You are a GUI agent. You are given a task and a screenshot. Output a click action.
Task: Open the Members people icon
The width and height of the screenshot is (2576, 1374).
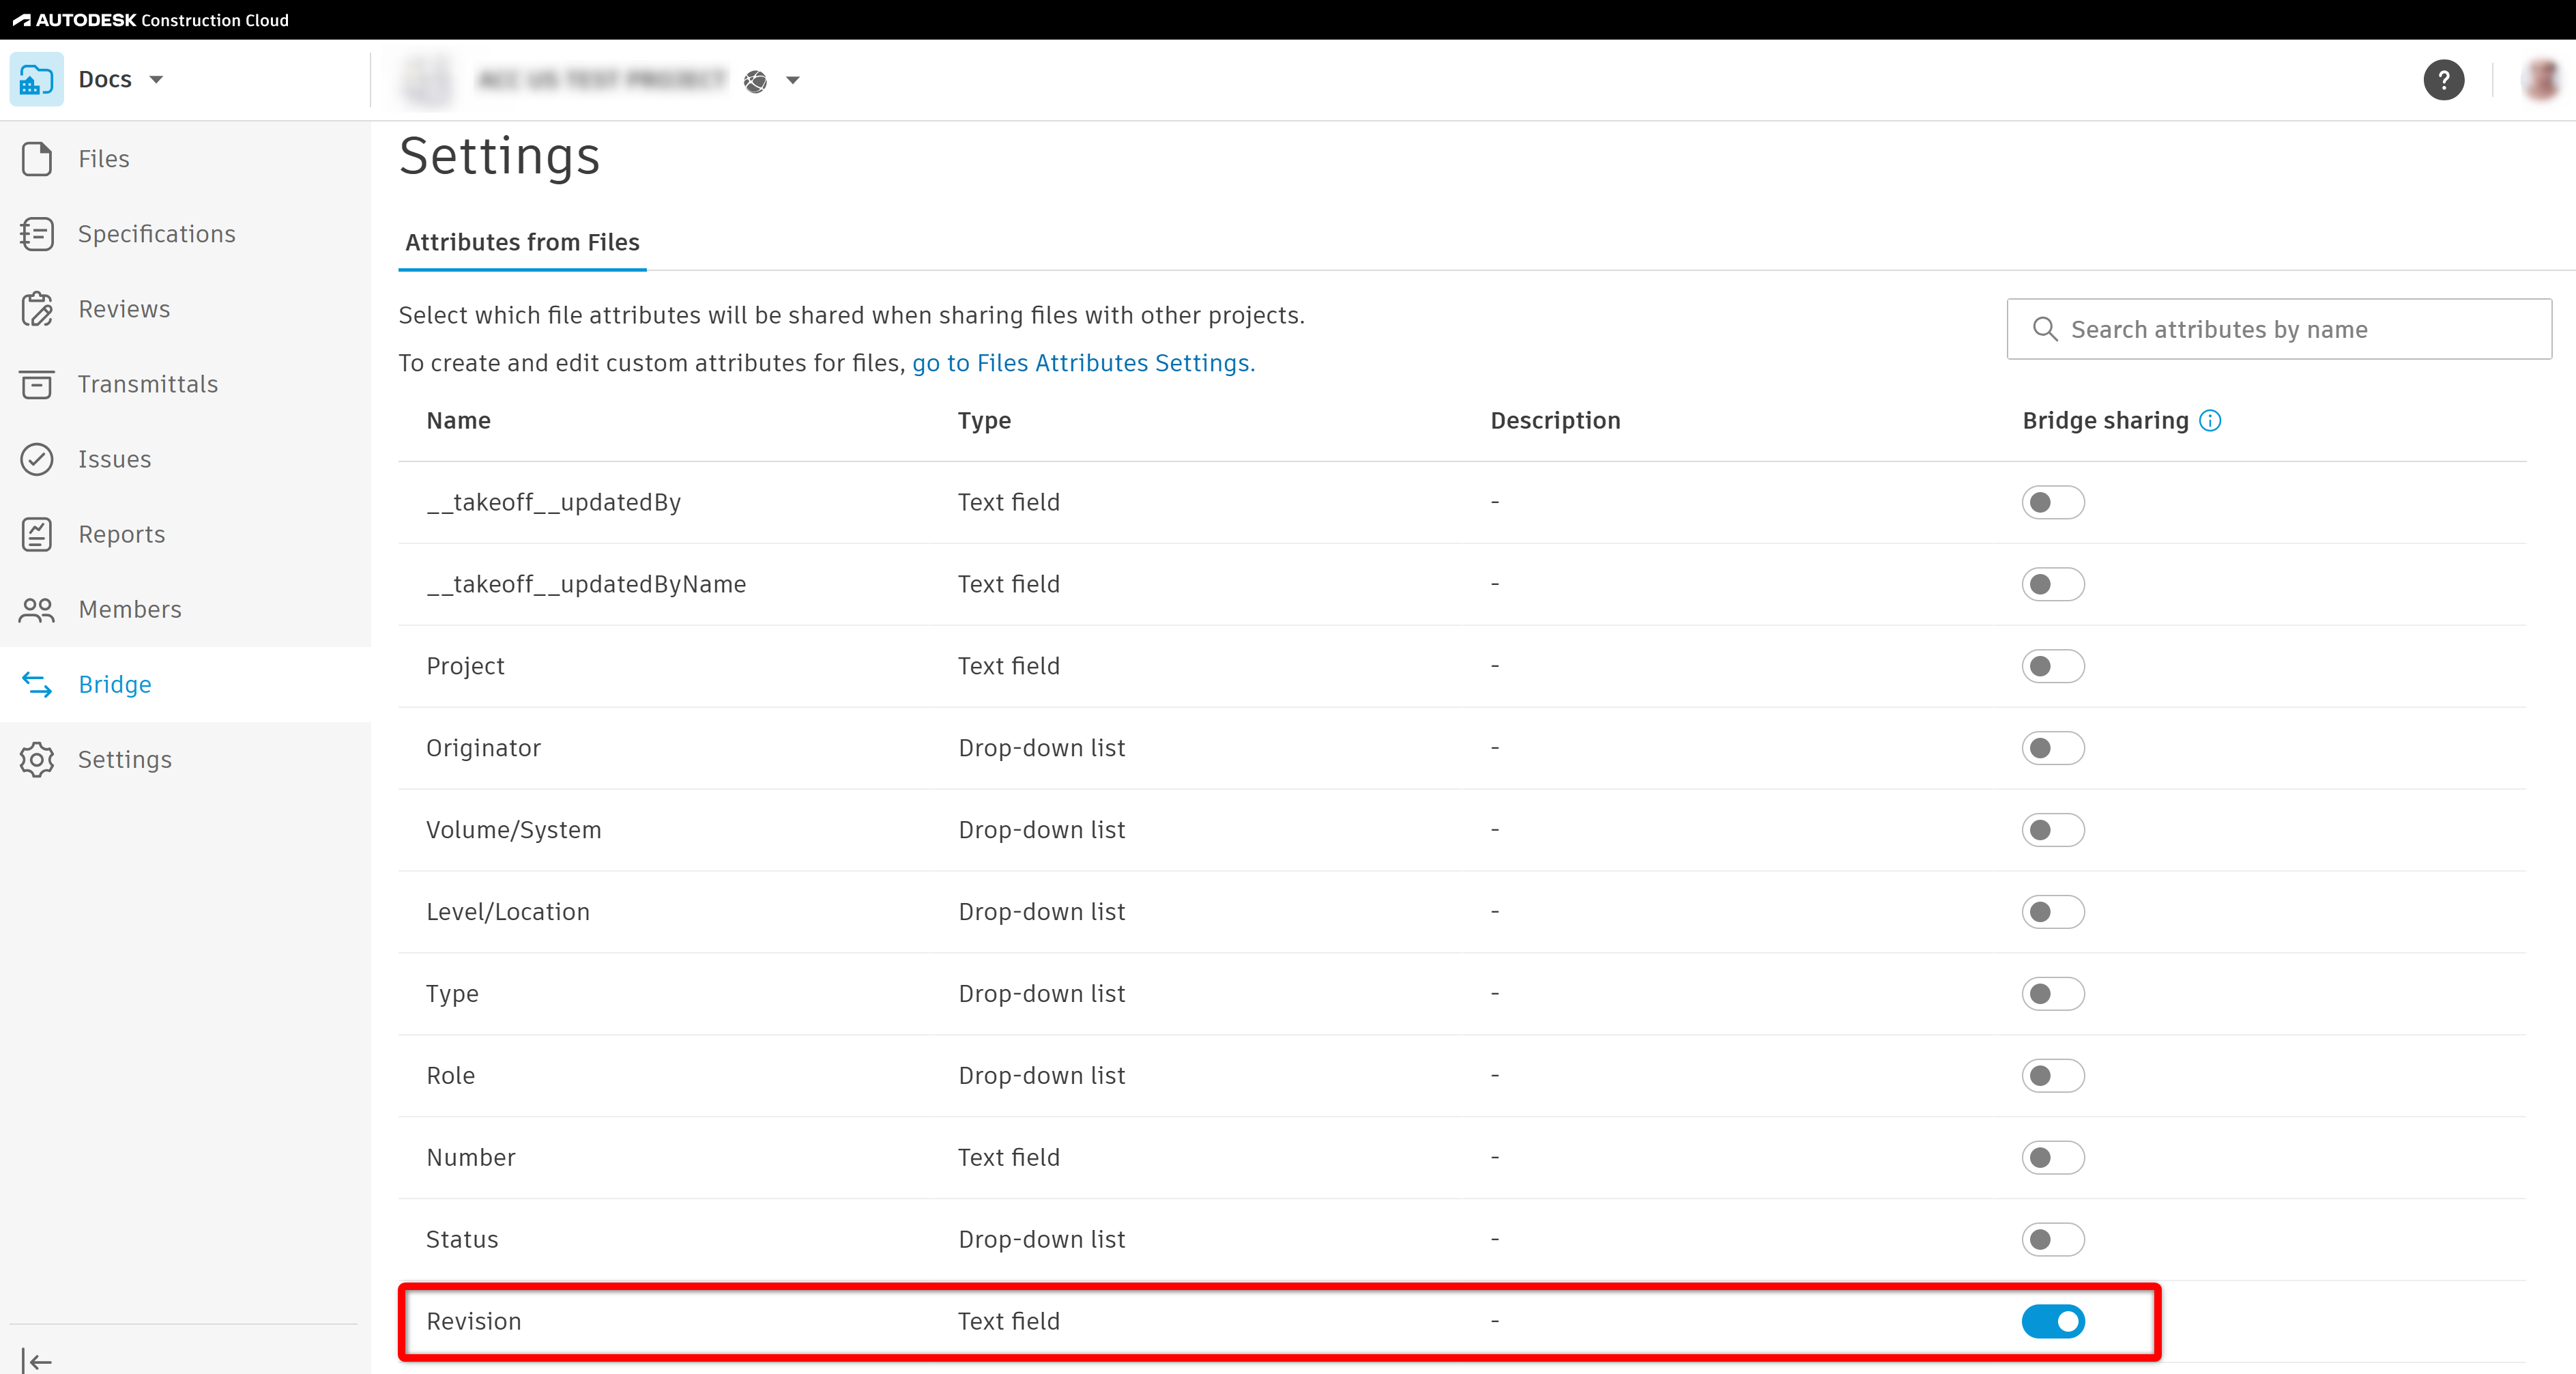pos(37,609)
